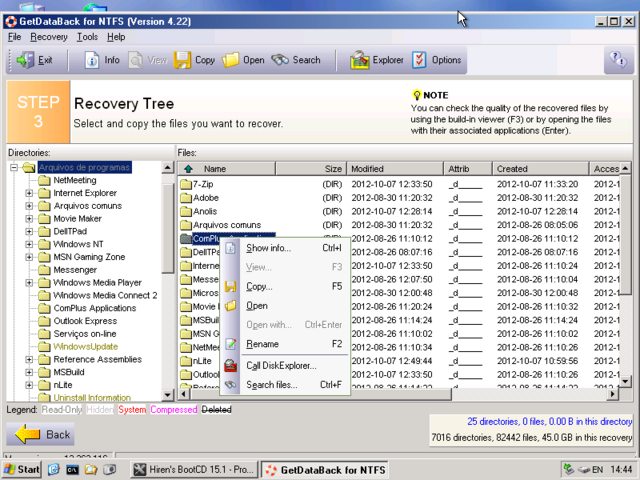Click the Rename icon in context menu
The width and height of the screenshot is (640, 480).
[x=231, y=344]
